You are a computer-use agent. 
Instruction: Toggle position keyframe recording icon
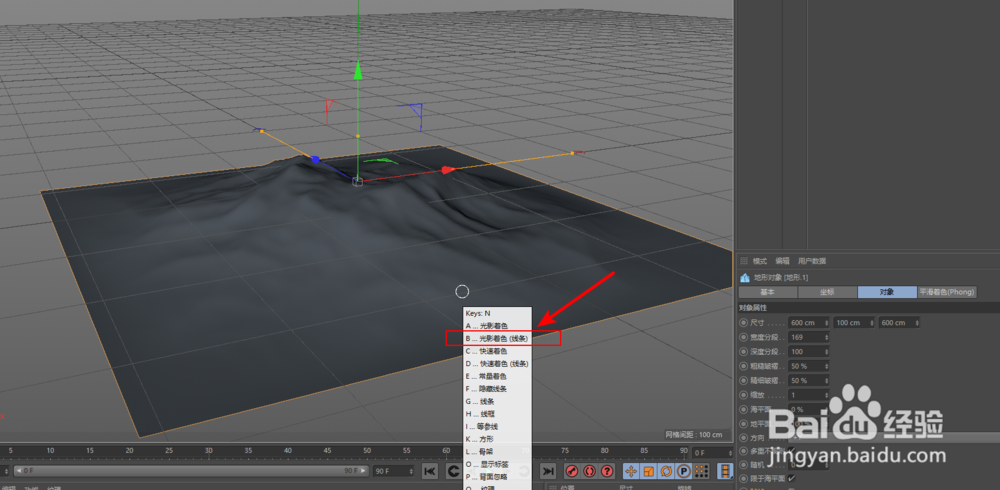click(631, 471)
